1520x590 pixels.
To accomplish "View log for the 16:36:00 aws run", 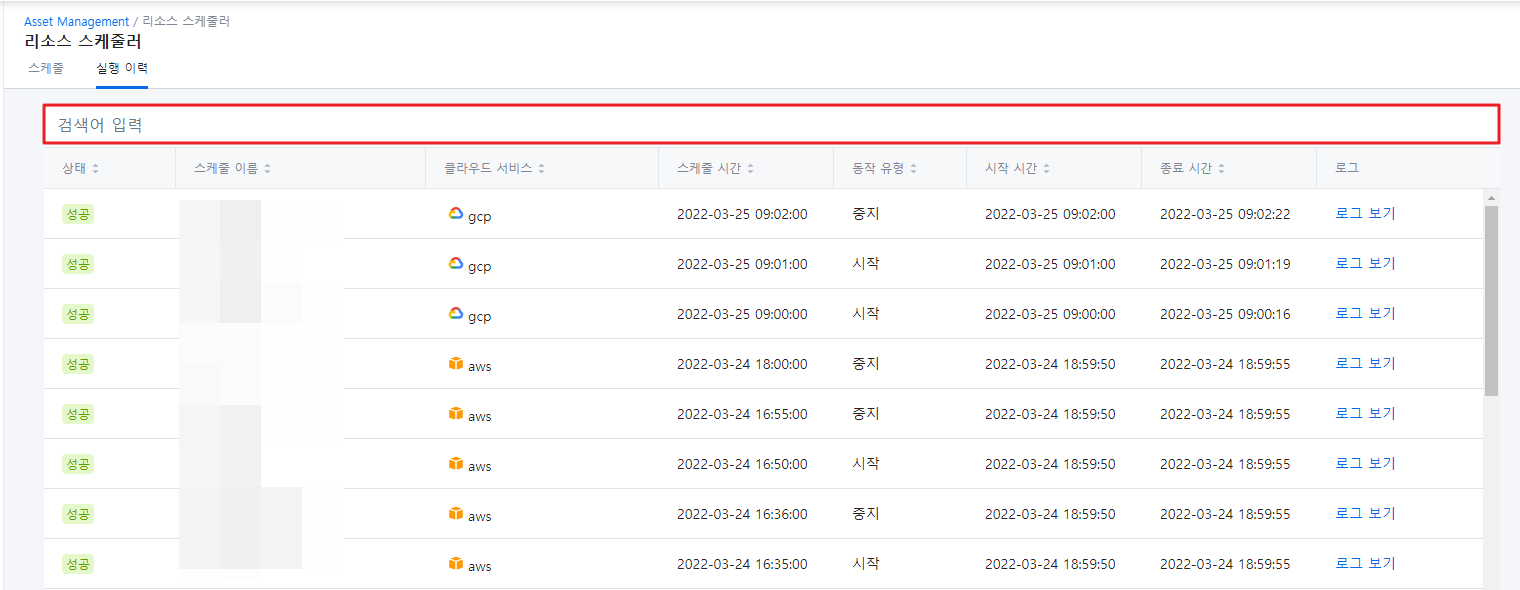I will pyautogui.click(x=1365, y=513).
